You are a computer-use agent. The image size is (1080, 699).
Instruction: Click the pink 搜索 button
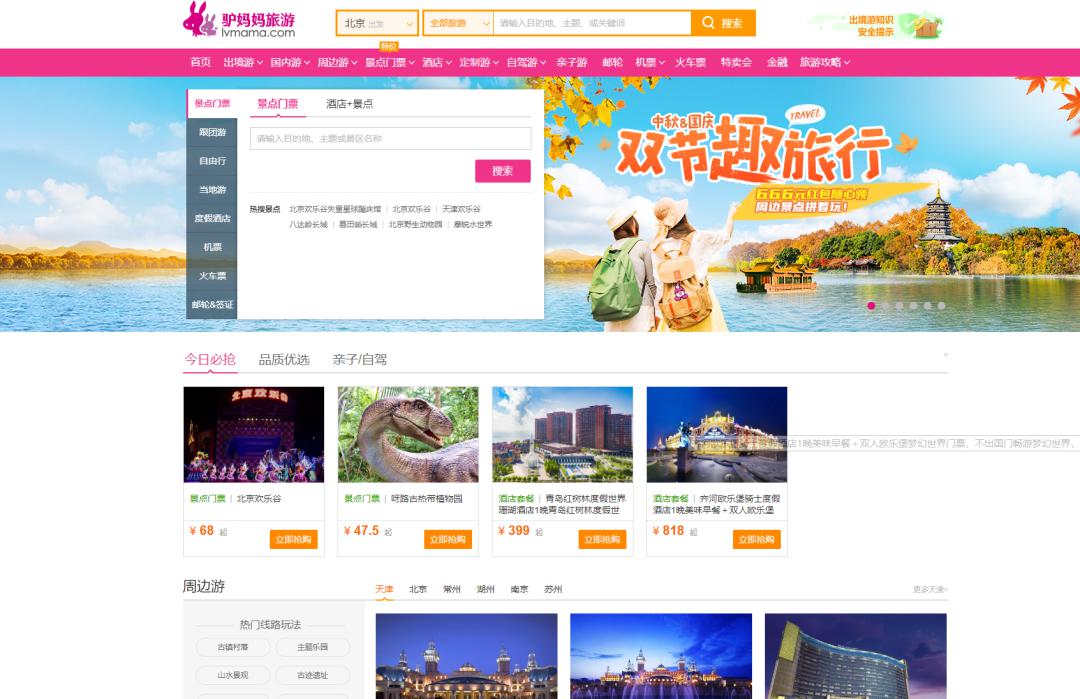[x=502, y=171]
